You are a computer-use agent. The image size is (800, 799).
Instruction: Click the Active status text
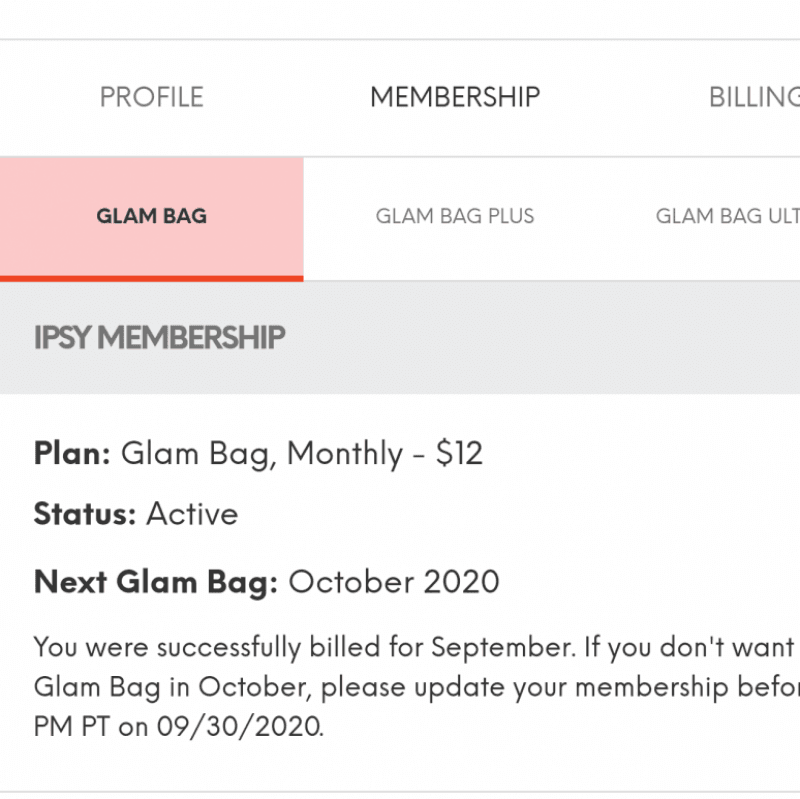click(191, 514)
